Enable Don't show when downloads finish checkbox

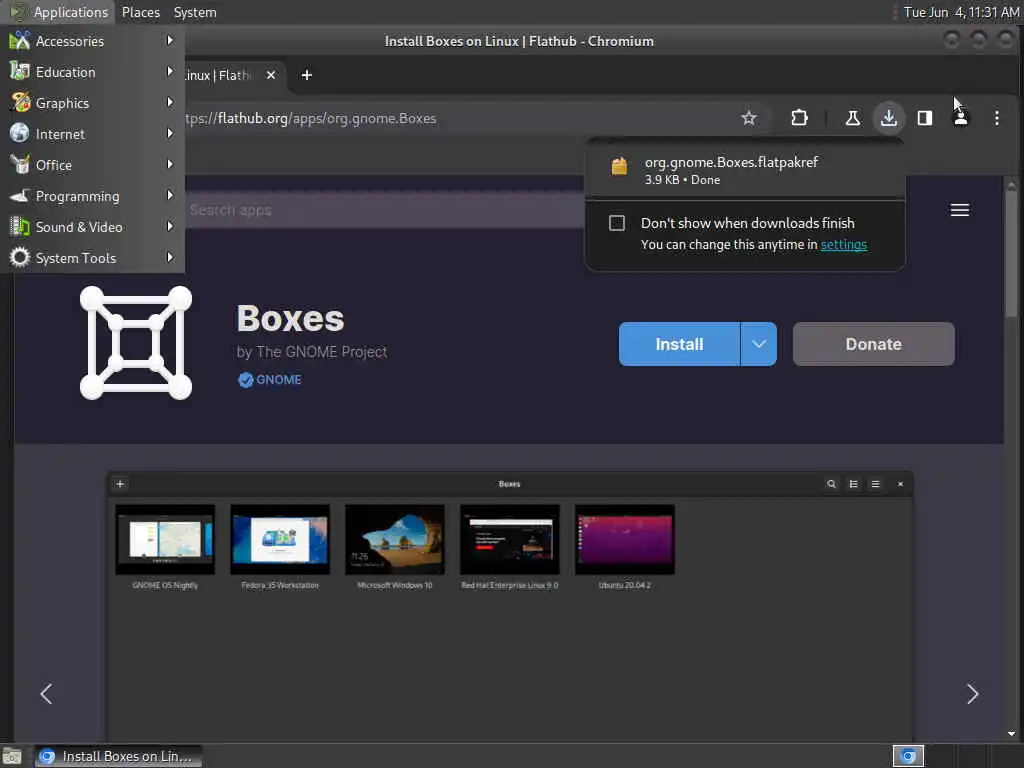(616, 223)
